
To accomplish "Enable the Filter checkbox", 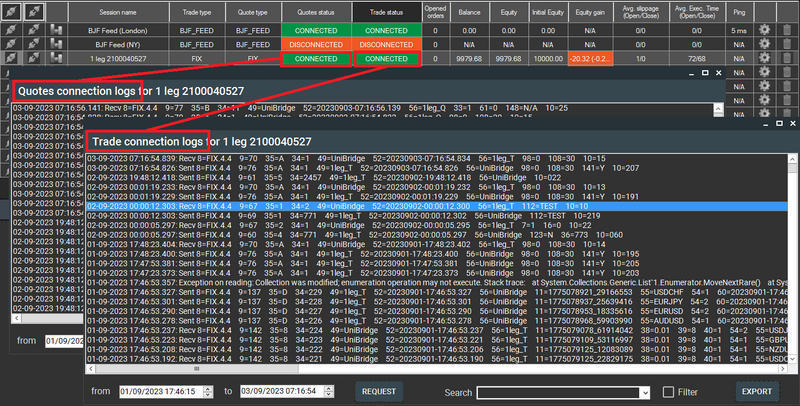I will [x=669, y=391].
